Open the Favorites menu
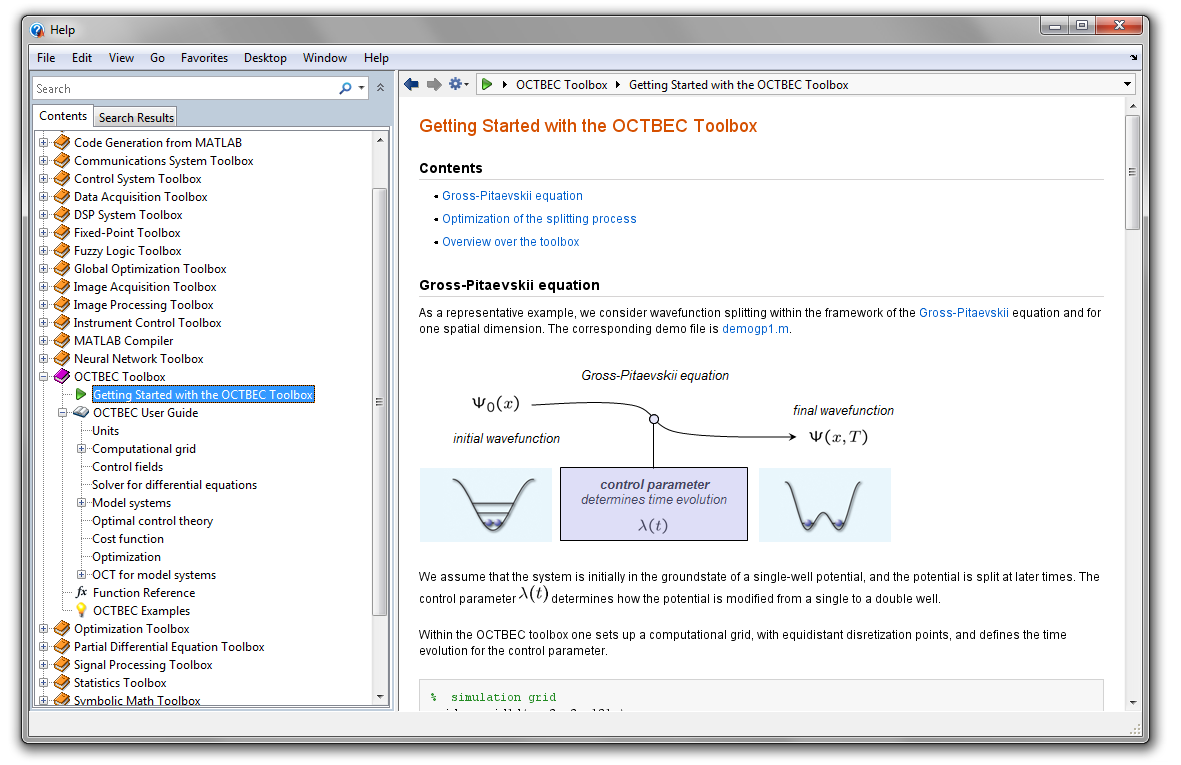 204,58
